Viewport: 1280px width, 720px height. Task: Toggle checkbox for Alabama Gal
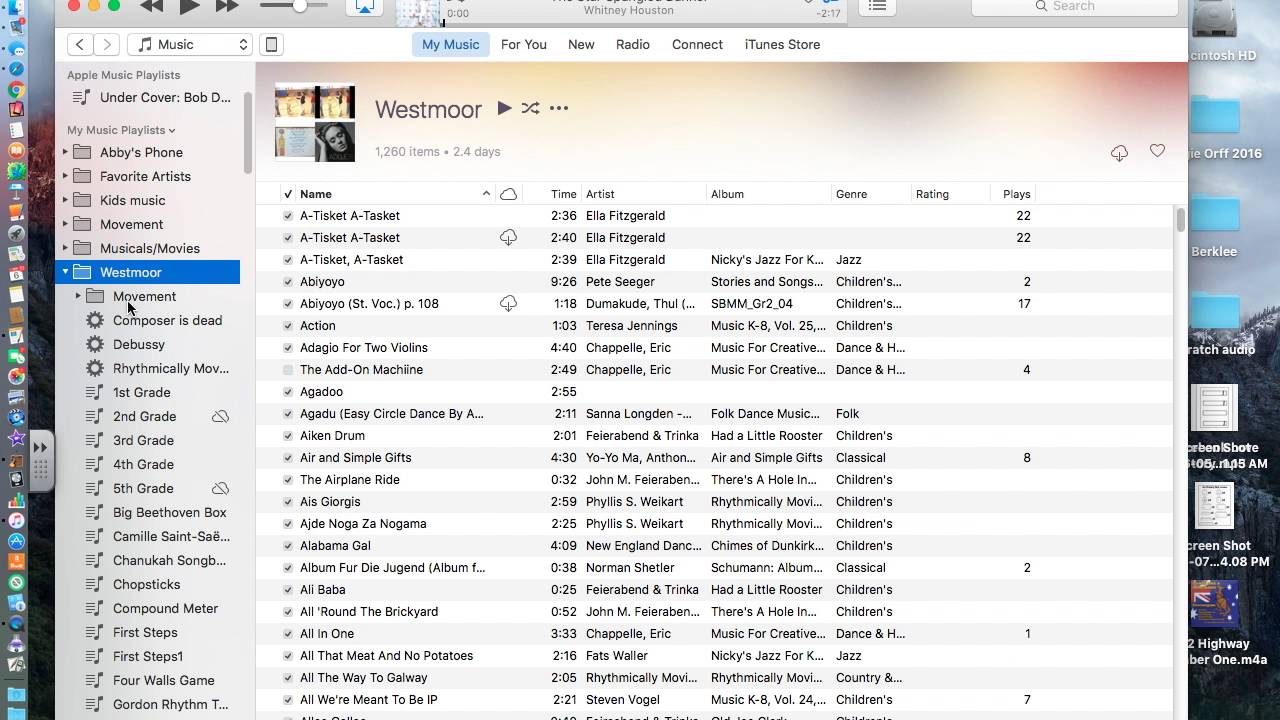tap(288, 546)
